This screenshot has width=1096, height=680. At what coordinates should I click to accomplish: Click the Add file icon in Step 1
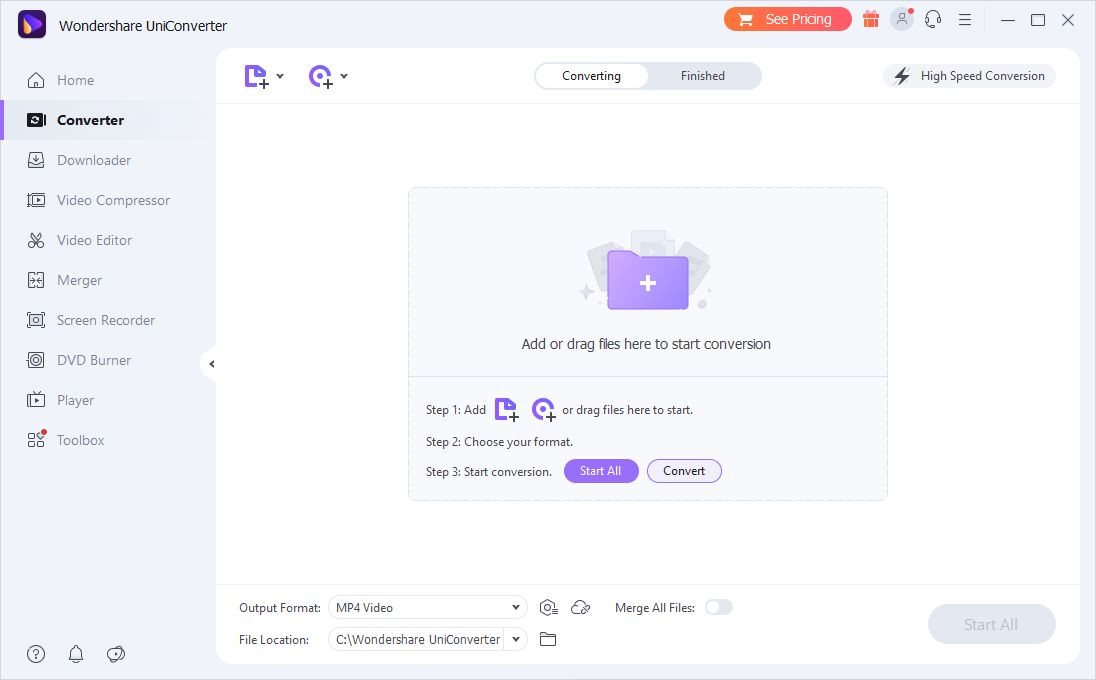tap(507, 410)
